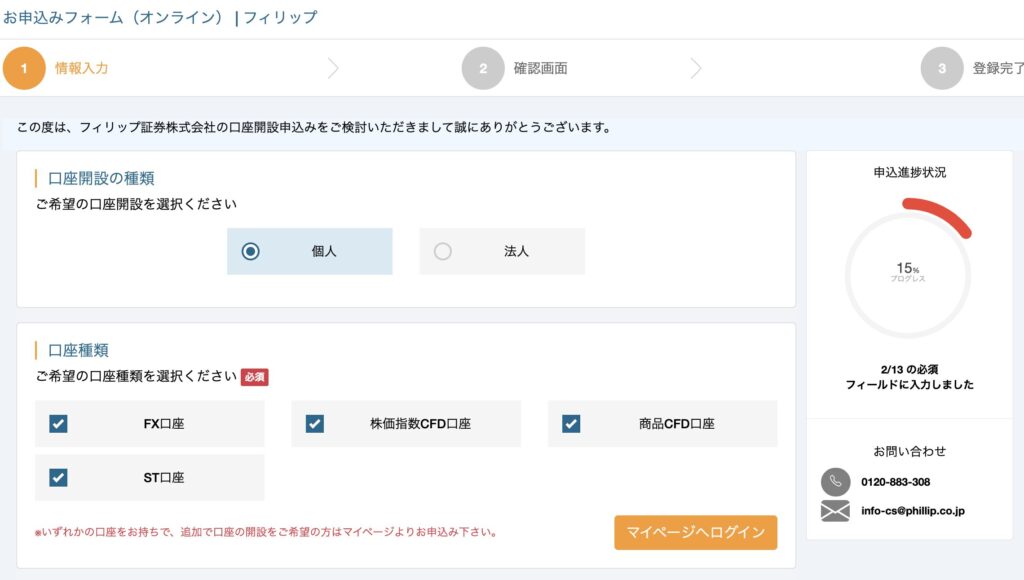Click the chevron after 情報入力 step
1024x580 pixels.
(333, 68)
